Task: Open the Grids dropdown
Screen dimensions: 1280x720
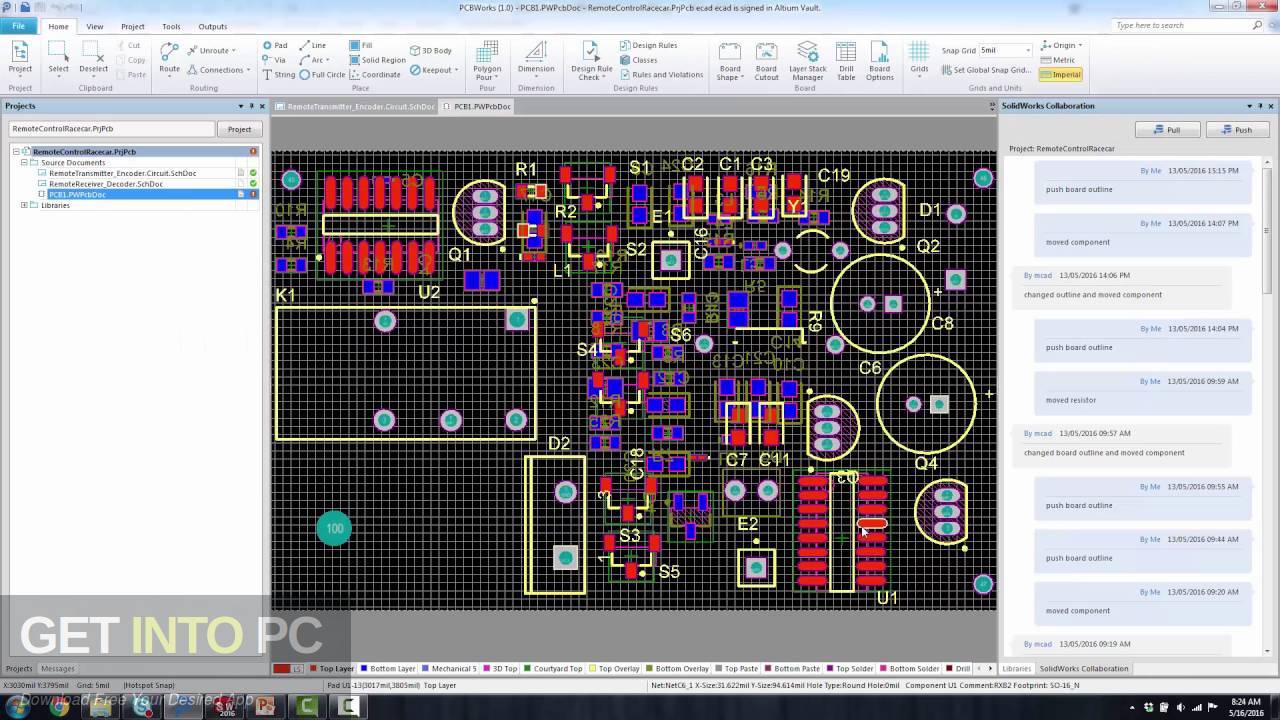Action: 919,58
